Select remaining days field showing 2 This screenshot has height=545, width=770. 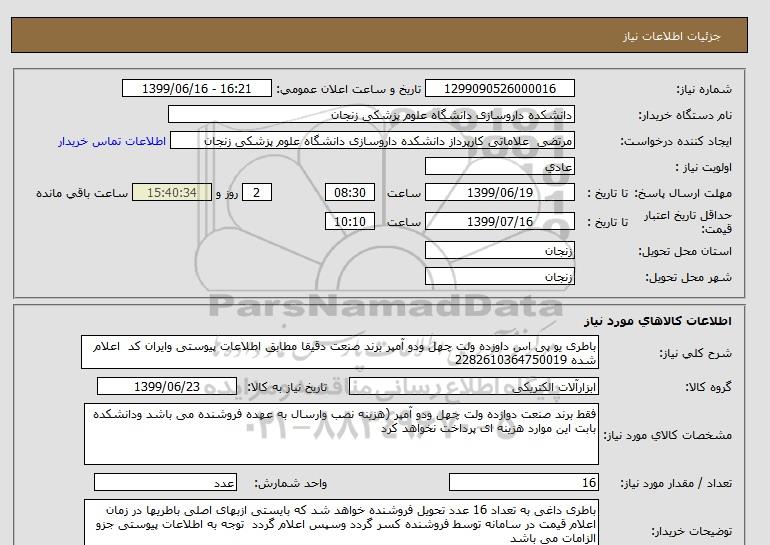point(256,192)
